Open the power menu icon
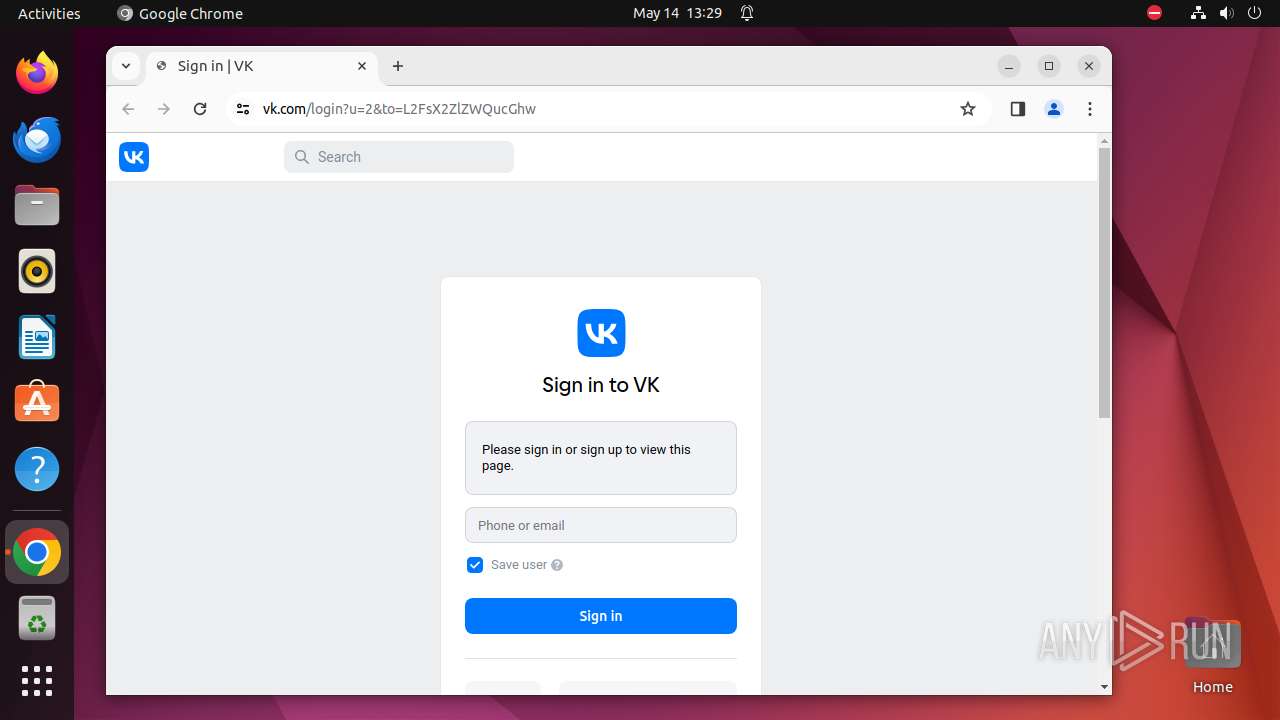The width and height of the screenshot is (1280, 720). 1255,13
